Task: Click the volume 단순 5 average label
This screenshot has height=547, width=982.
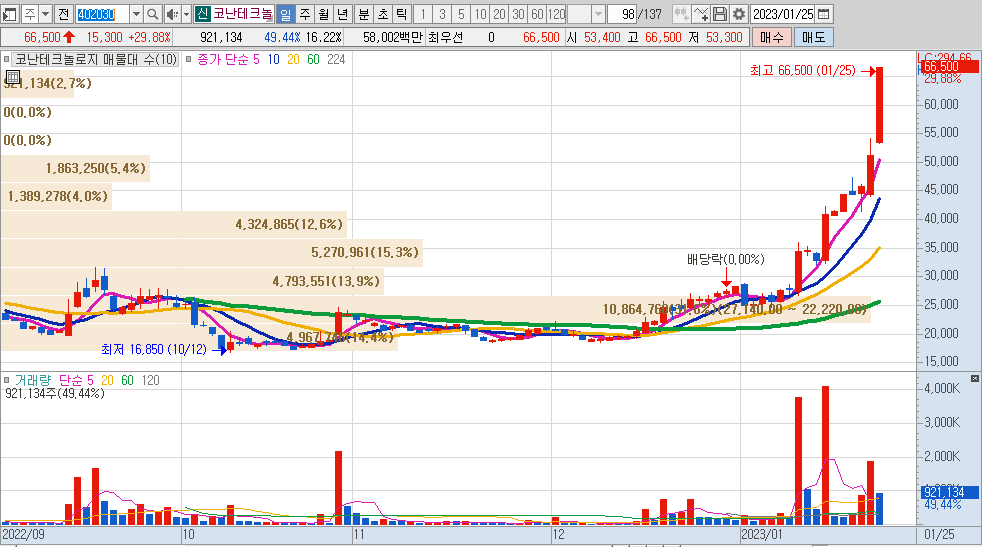Action: coord(76,380)
